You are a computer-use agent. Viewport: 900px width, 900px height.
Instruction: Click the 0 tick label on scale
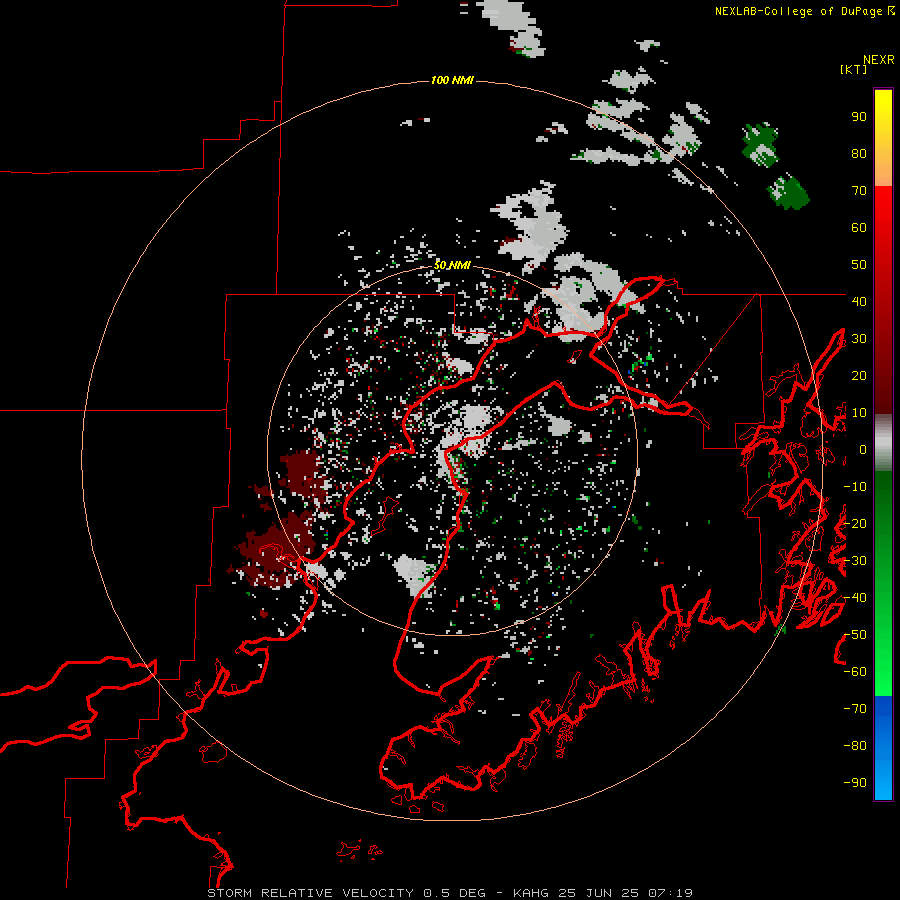tap(863, 449)
